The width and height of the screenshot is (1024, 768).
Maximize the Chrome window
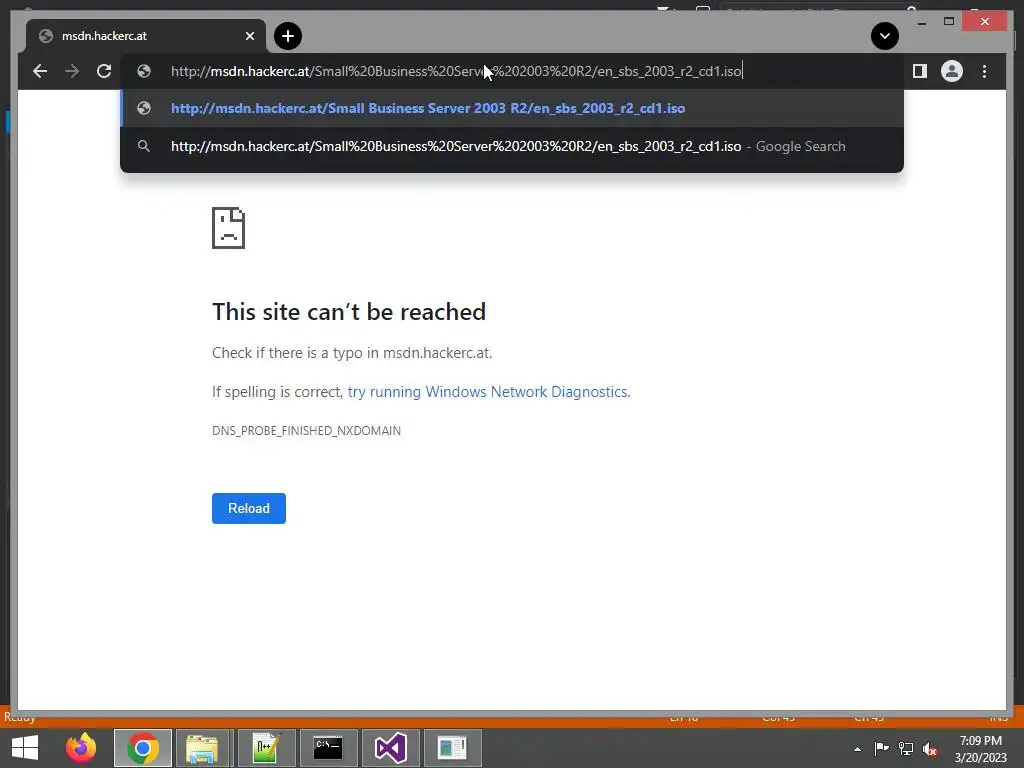click(x=949, y=22)
